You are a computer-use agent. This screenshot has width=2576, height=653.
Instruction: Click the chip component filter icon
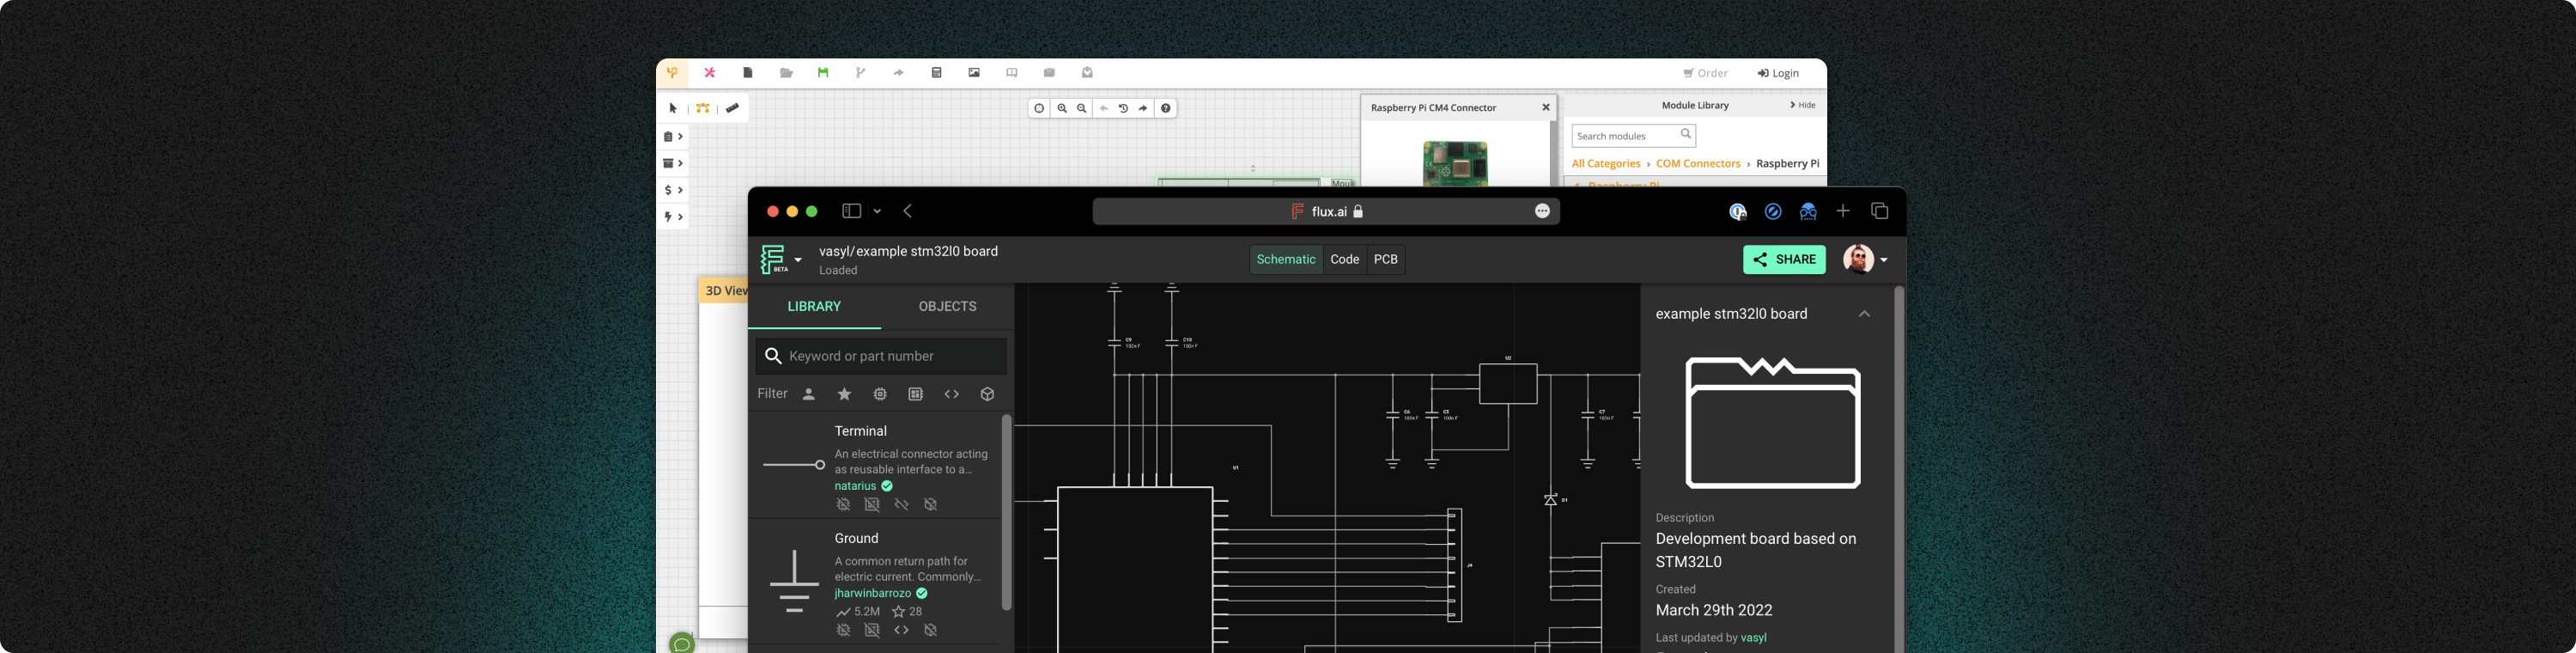coord(880,394)
